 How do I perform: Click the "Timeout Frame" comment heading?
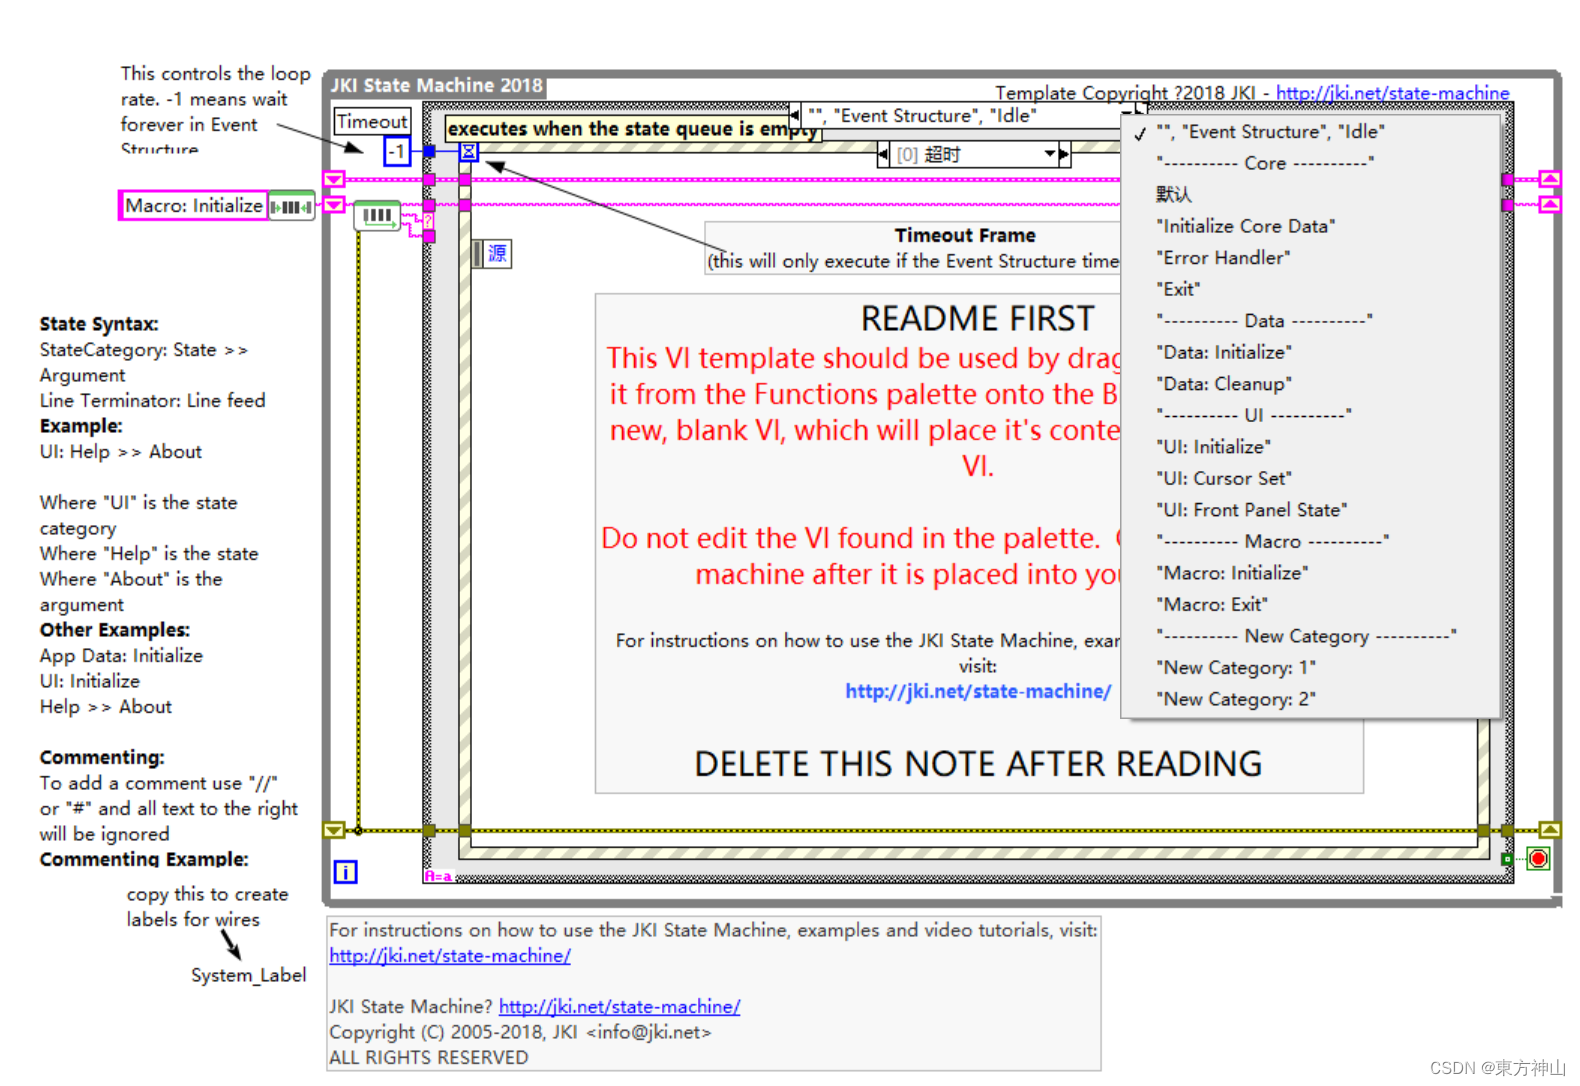965,235
